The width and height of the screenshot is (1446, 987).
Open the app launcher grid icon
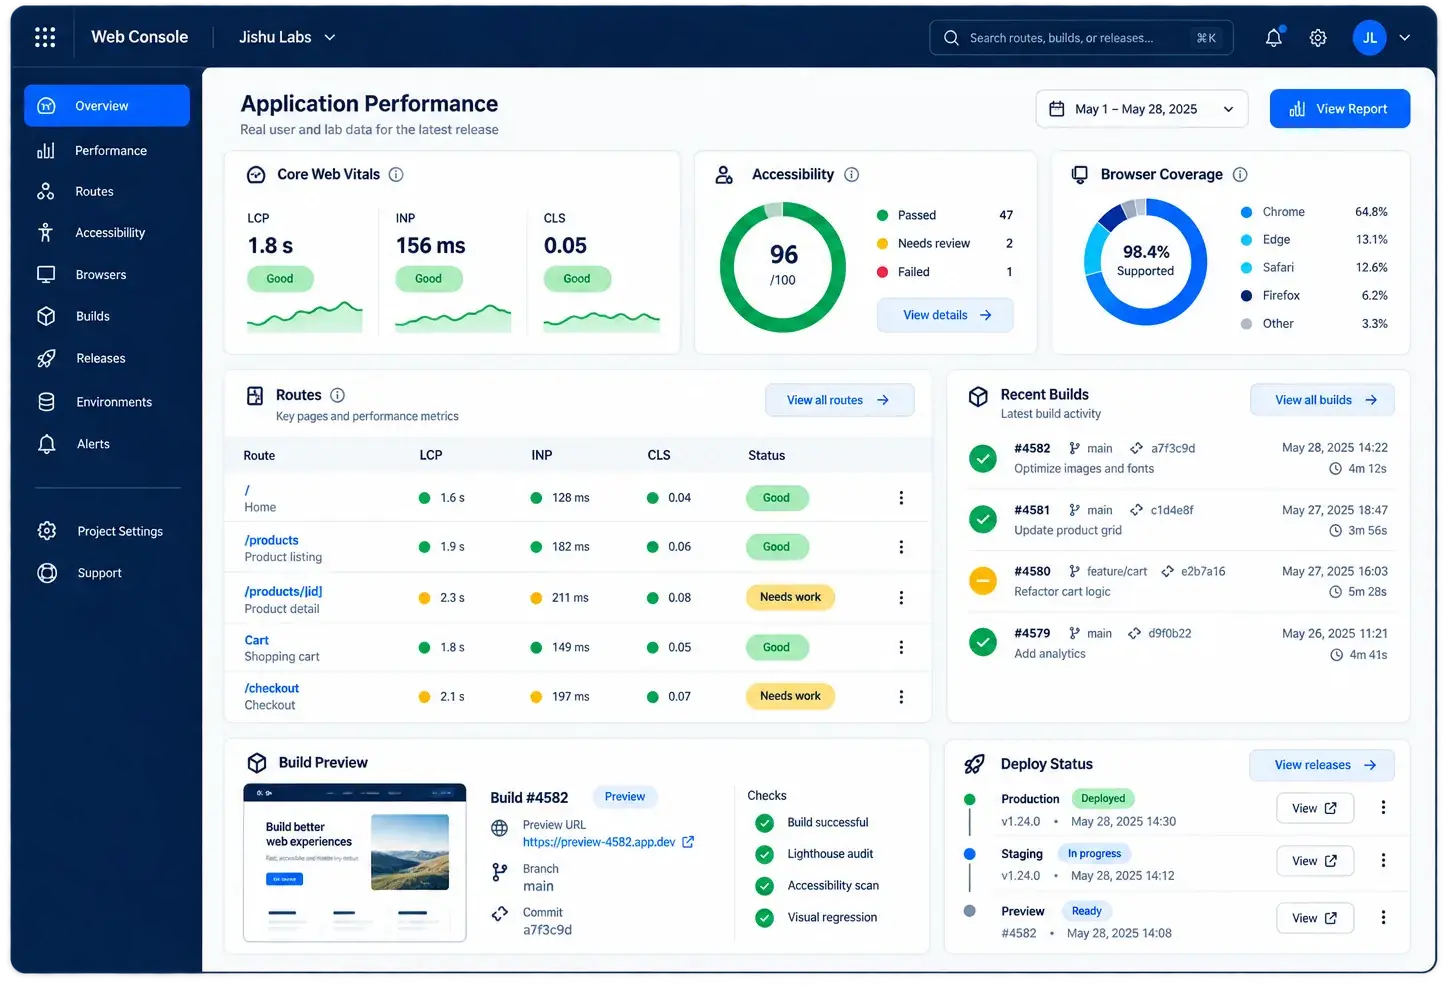tap(45, 37)
